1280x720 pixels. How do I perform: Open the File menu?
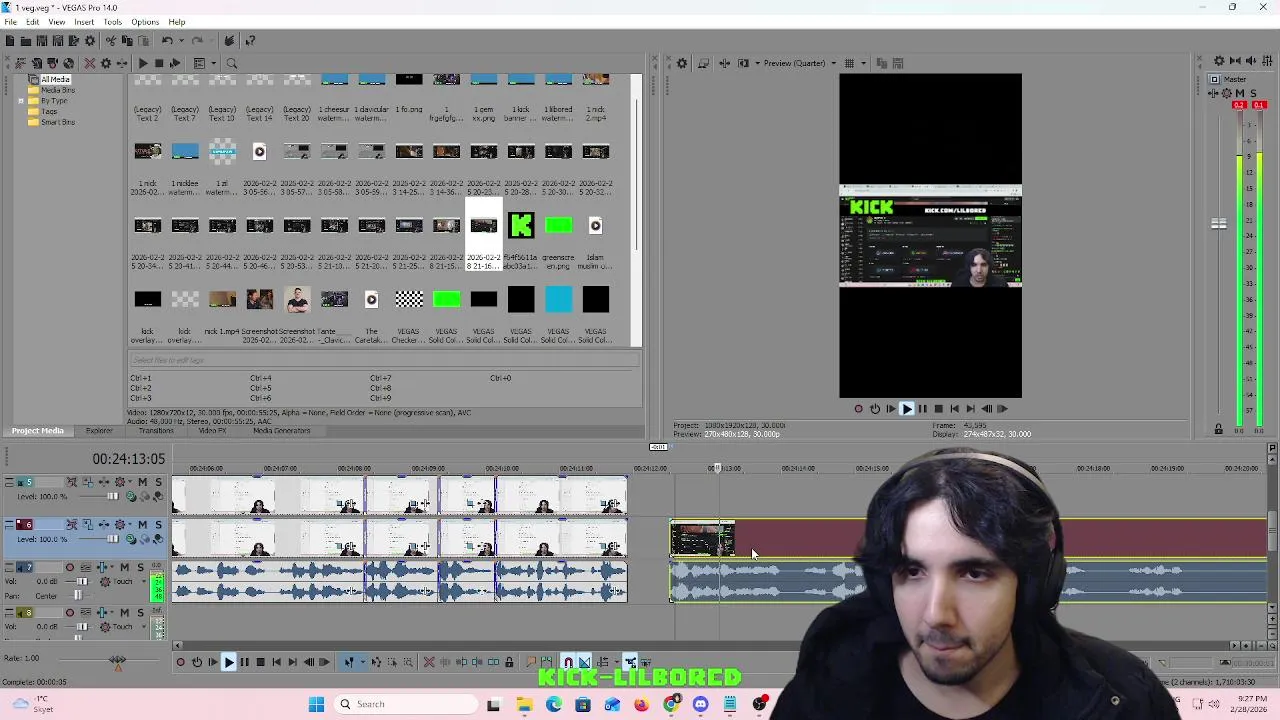coord(10,21)
